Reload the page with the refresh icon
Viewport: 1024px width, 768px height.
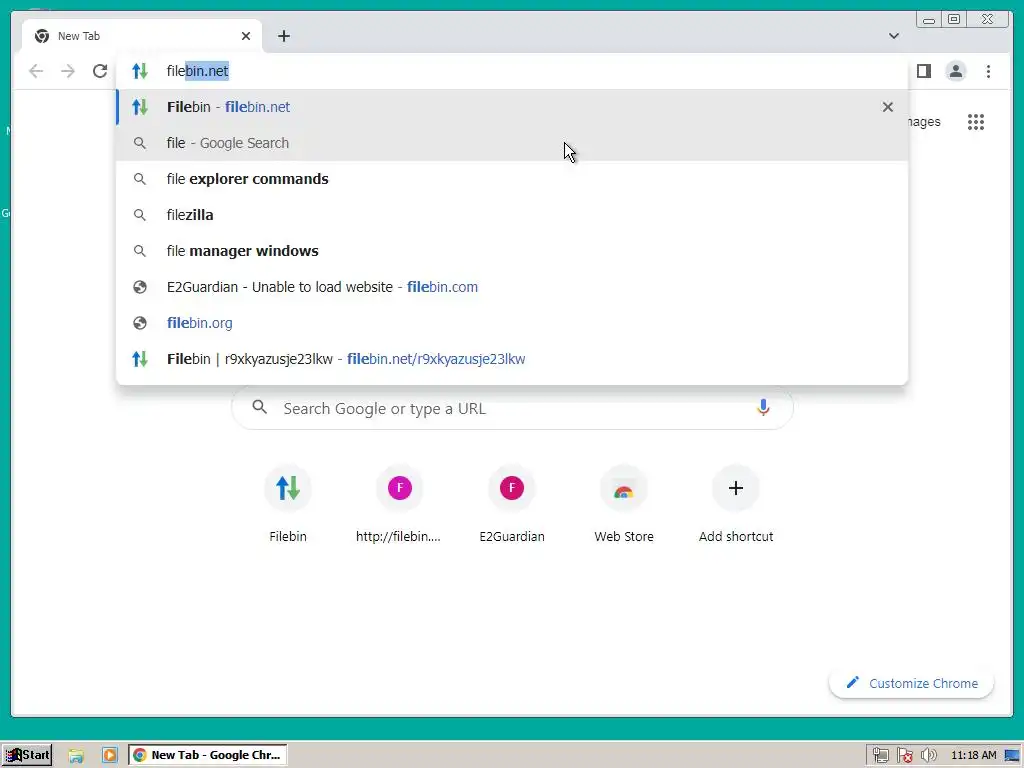tap(100, 71)
